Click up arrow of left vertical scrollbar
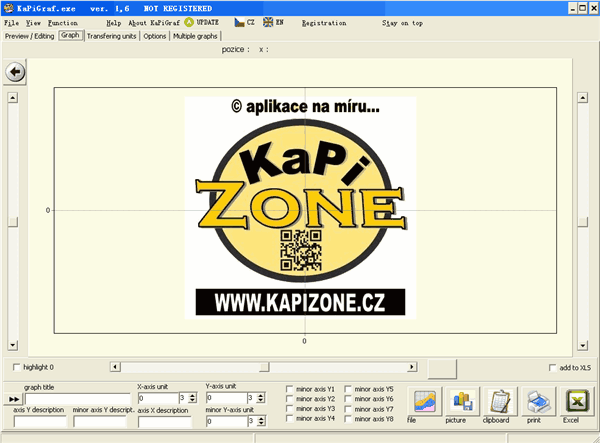 coord(13,98)
